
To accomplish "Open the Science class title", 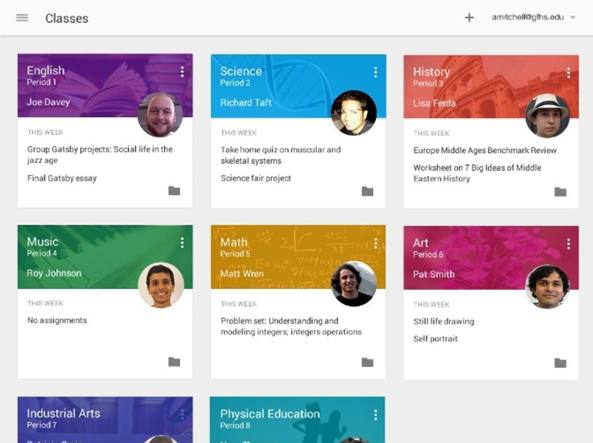I will pos(241,71).
